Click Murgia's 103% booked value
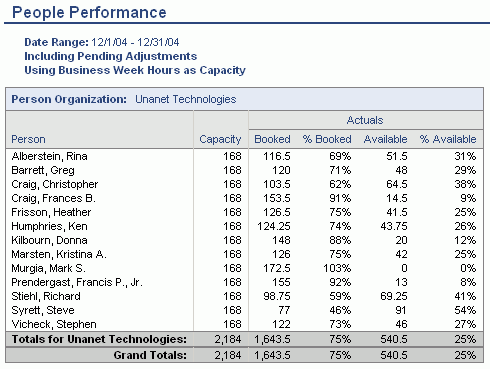Viewport: 490px width, 369px height. (x=337, y=268)
